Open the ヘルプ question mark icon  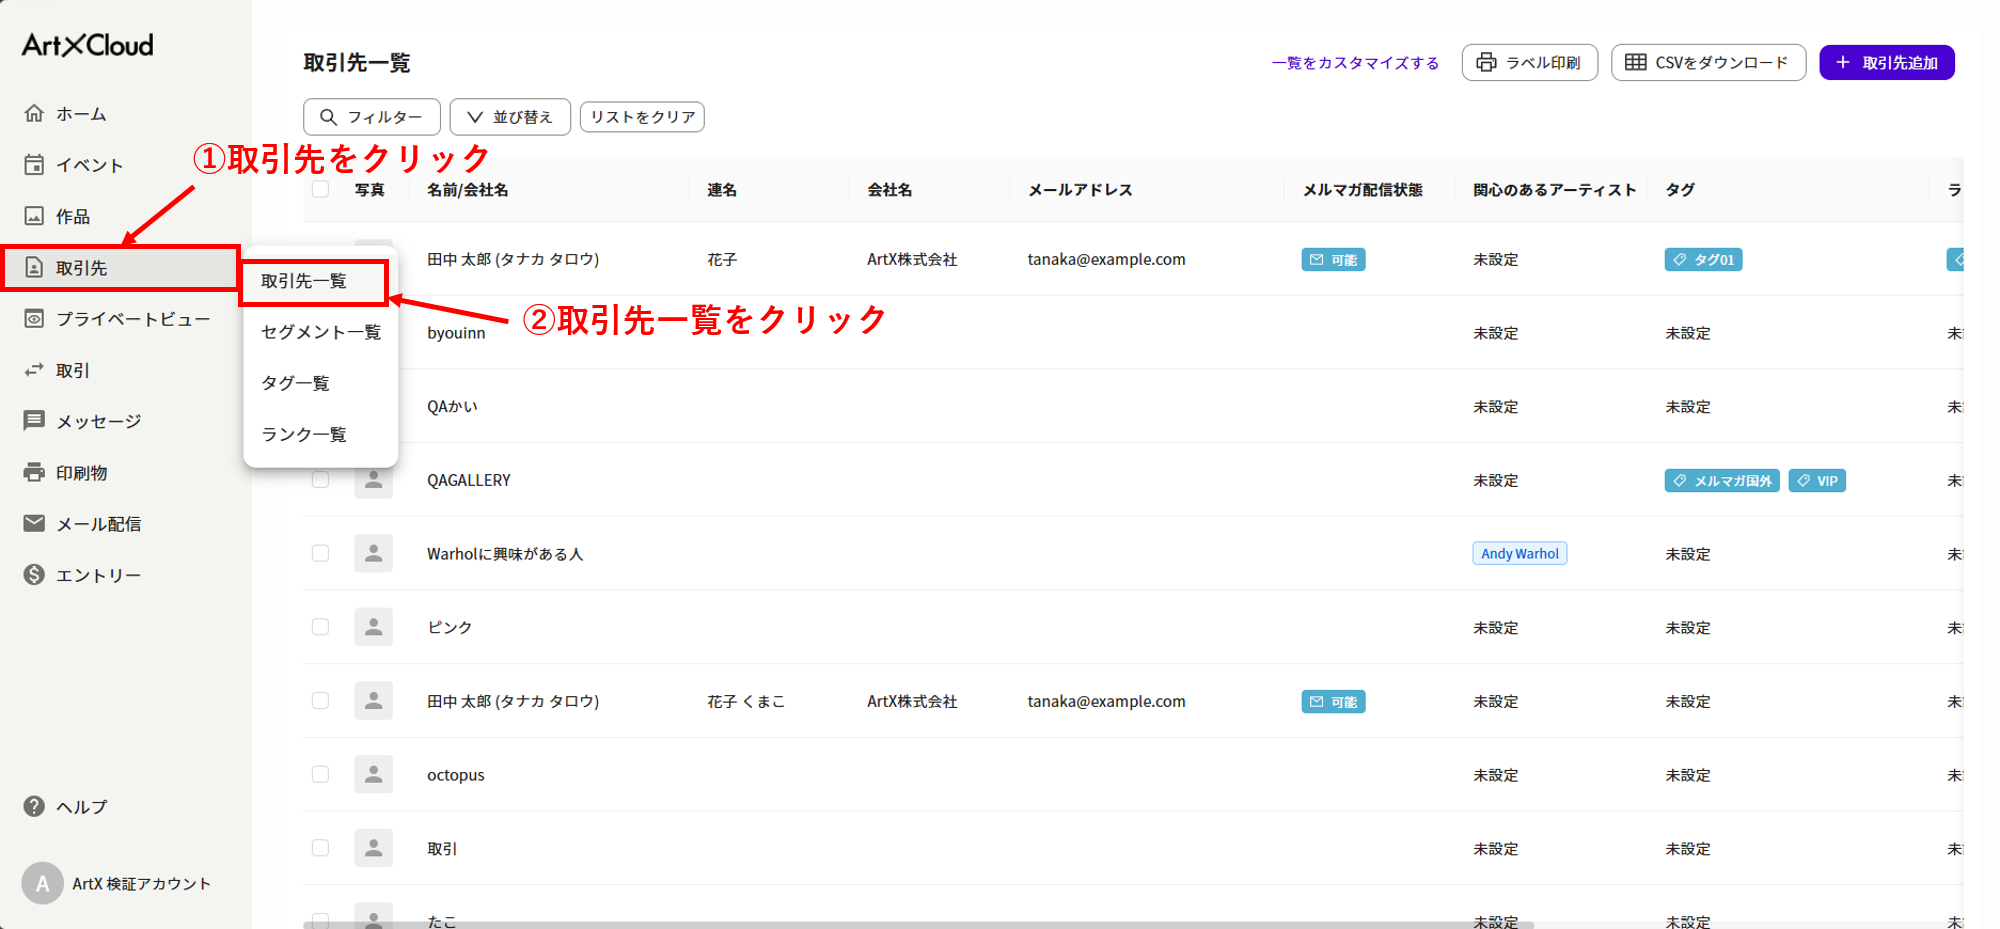pyautogui.click(x=34, y=806)
